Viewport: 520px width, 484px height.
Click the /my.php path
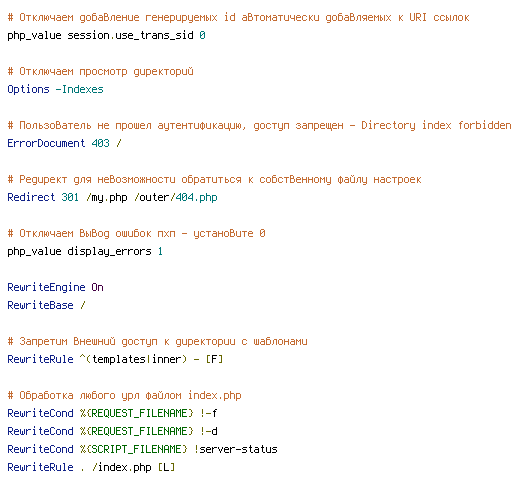coord(107,198)
